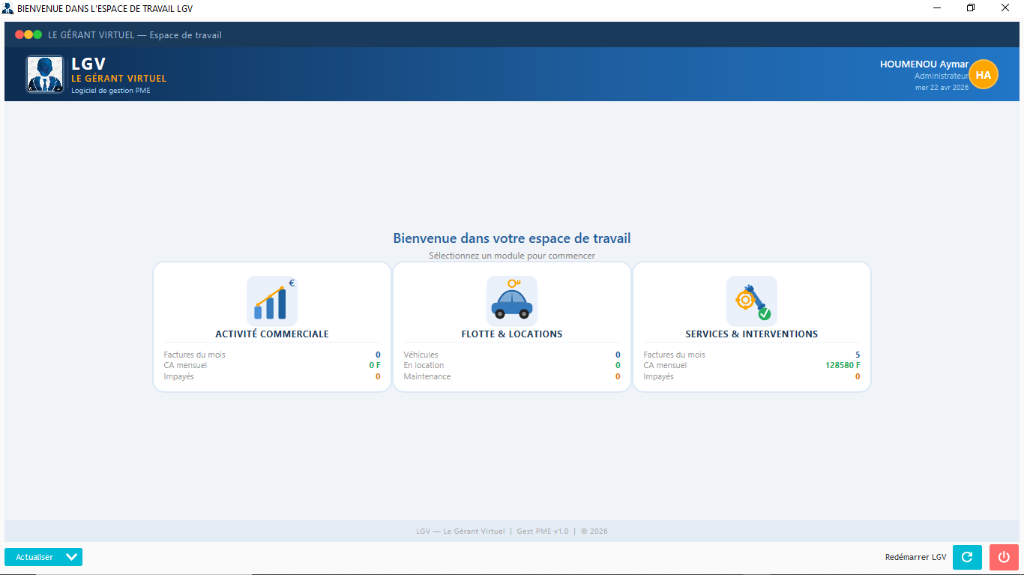This screenshot has height=575, width=1024.
Task: Close the LGV window
Action: tap(1005, 8)
